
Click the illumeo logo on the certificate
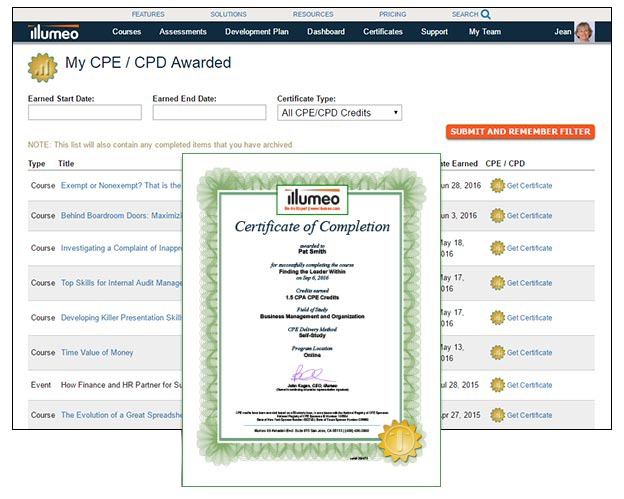click(312, 200)
